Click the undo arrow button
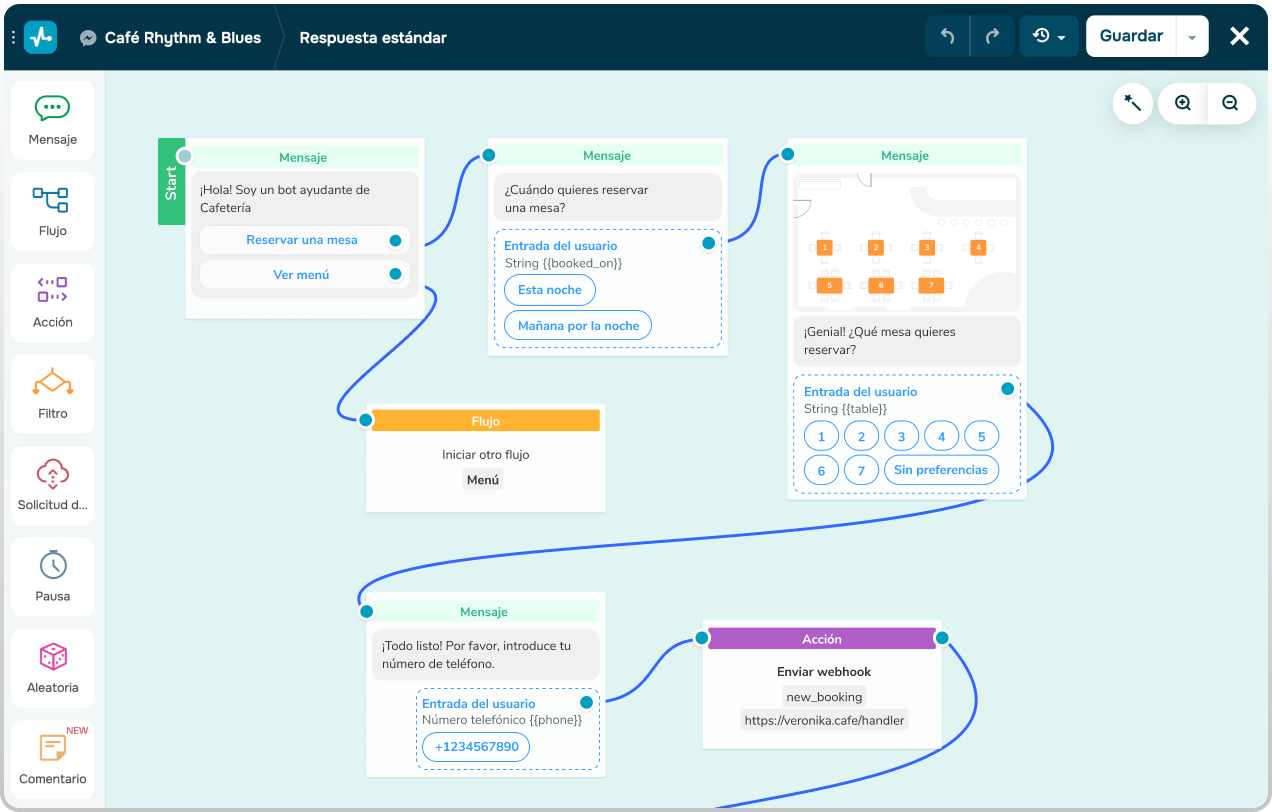The image size is (1272, 812). pyautogui.click(x=947, y=36)
